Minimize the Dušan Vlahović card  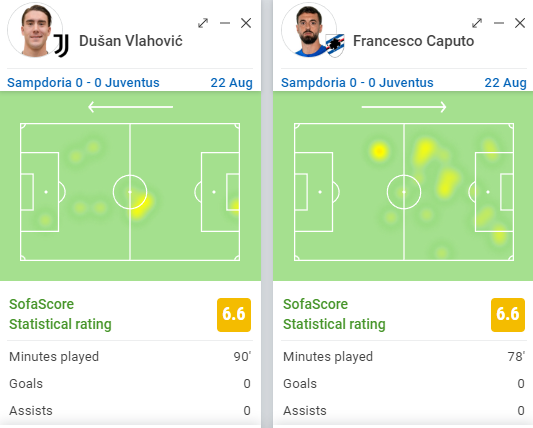click(225, 23)
